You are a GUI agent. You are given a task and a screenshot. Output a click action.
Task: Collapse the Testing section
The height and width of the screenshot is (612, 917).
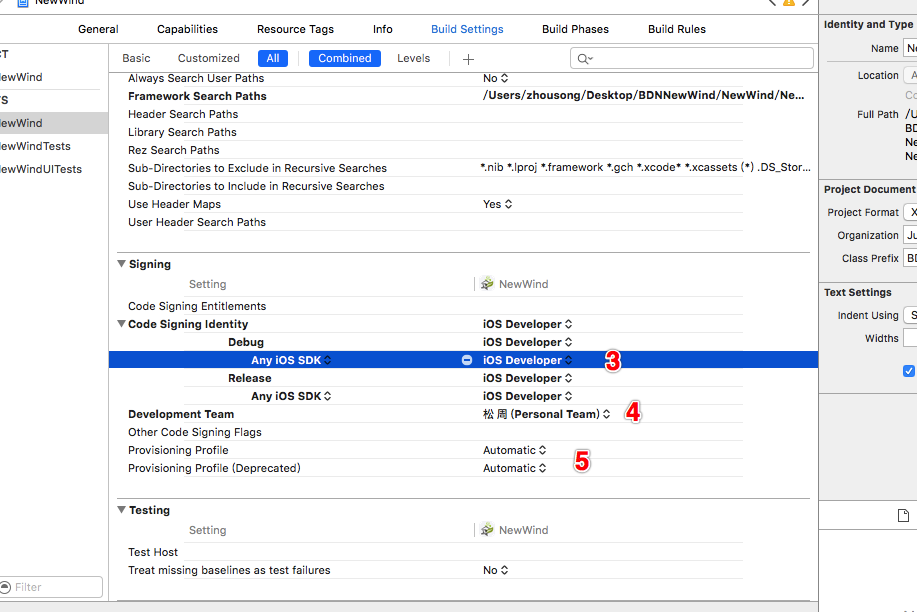(x=122, y=510)
